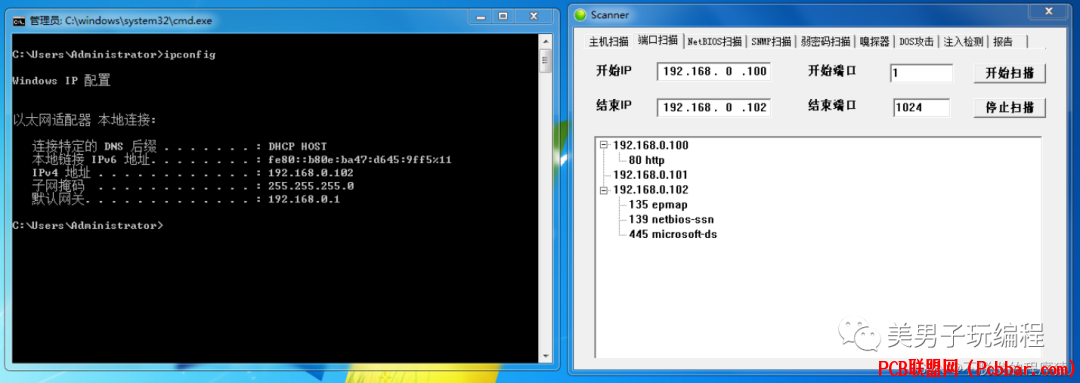
Task: Switch to the 弱密码扫描 tab
Action: click(x=826, y=42)
